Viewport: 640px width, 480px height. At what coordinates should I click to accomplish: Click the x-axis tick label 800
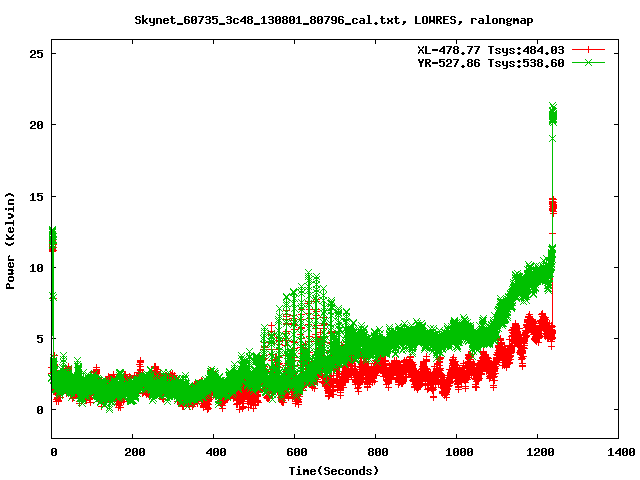click(378, 452)
